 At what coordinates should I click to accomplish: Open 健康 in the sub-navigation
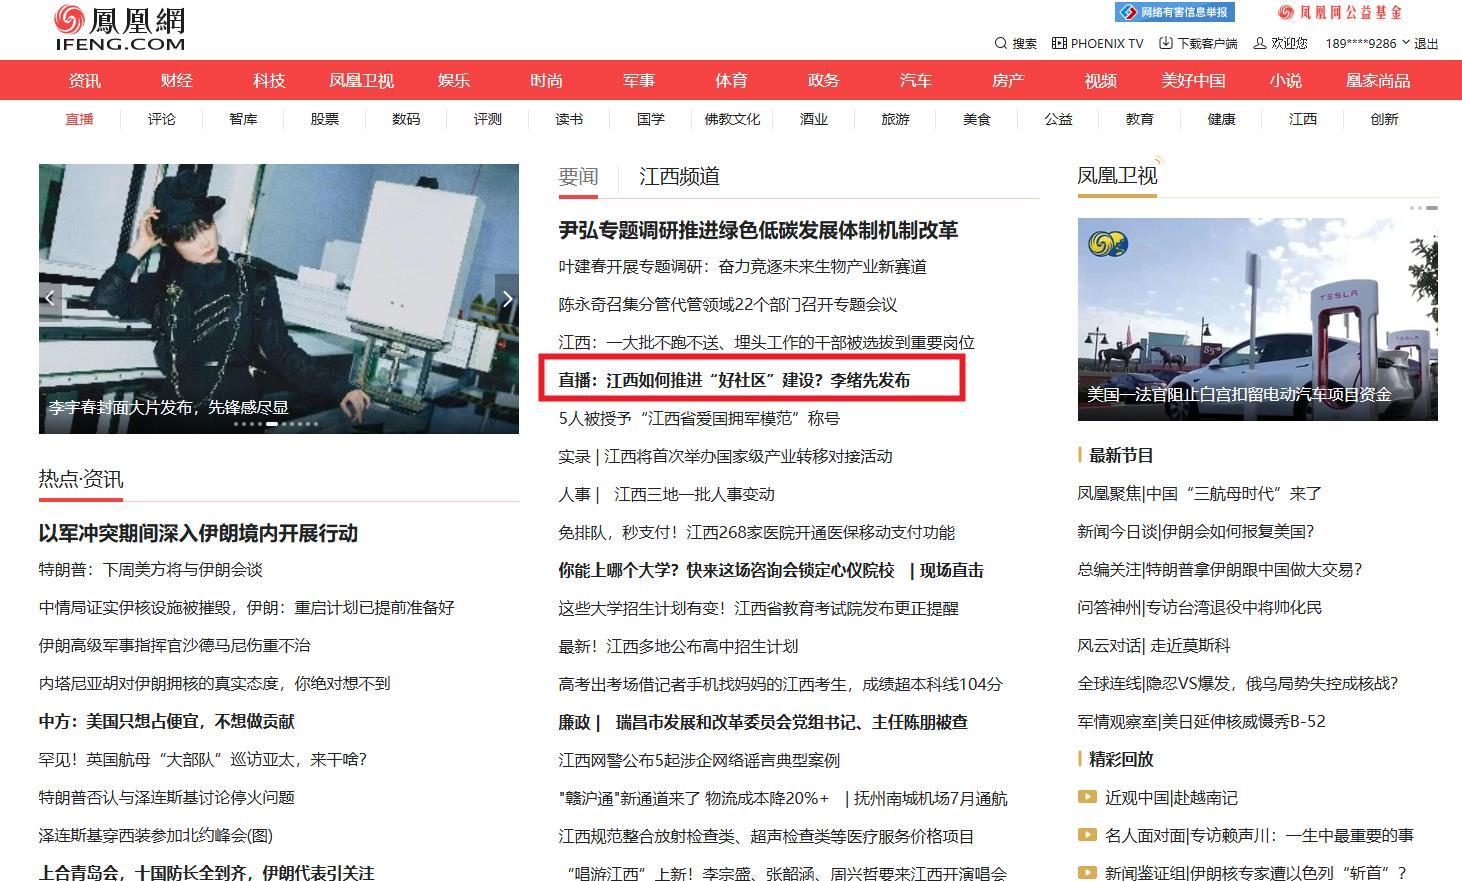coord(1221,119)
